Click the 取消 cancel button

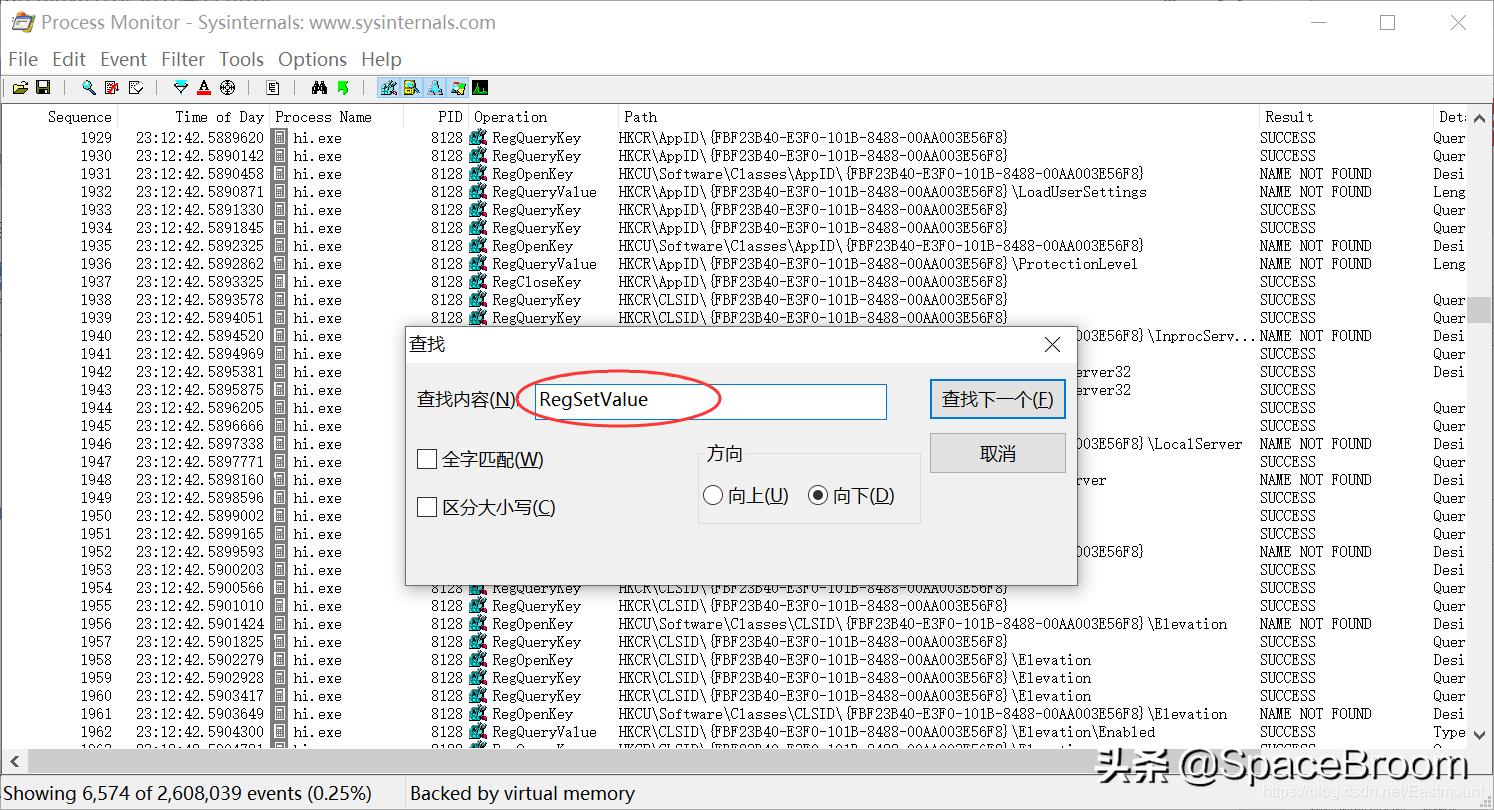[998, 453]
